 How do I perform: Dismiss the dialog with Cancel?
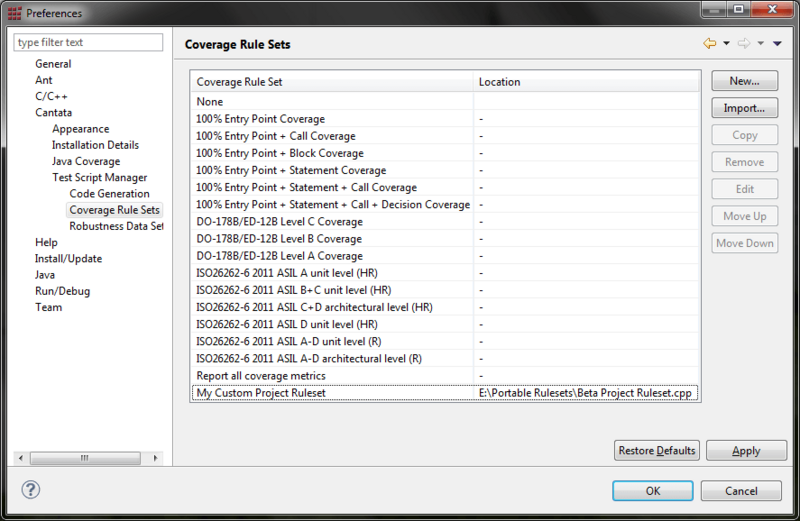click(x=741, y=491)
